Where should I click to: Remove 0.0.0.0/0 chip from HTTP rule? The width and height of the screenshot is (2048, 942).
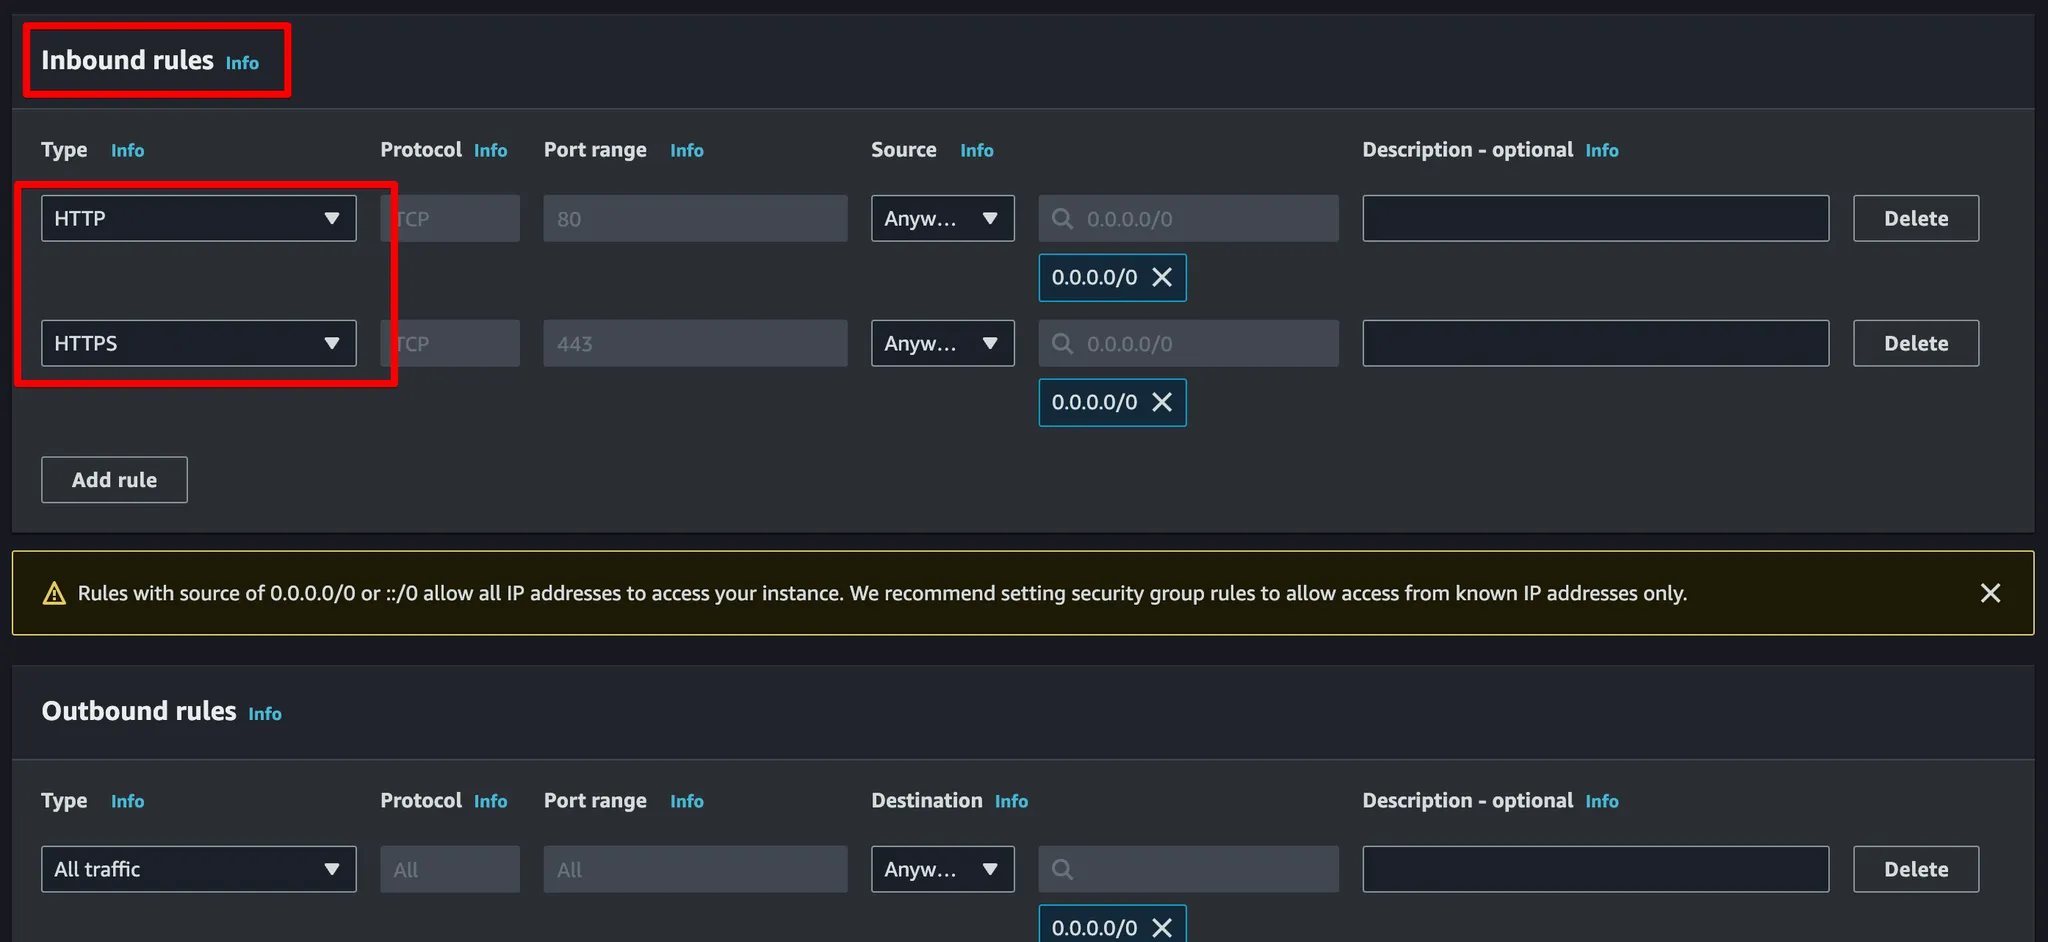pyautogui.click(x=1162, y=278)
